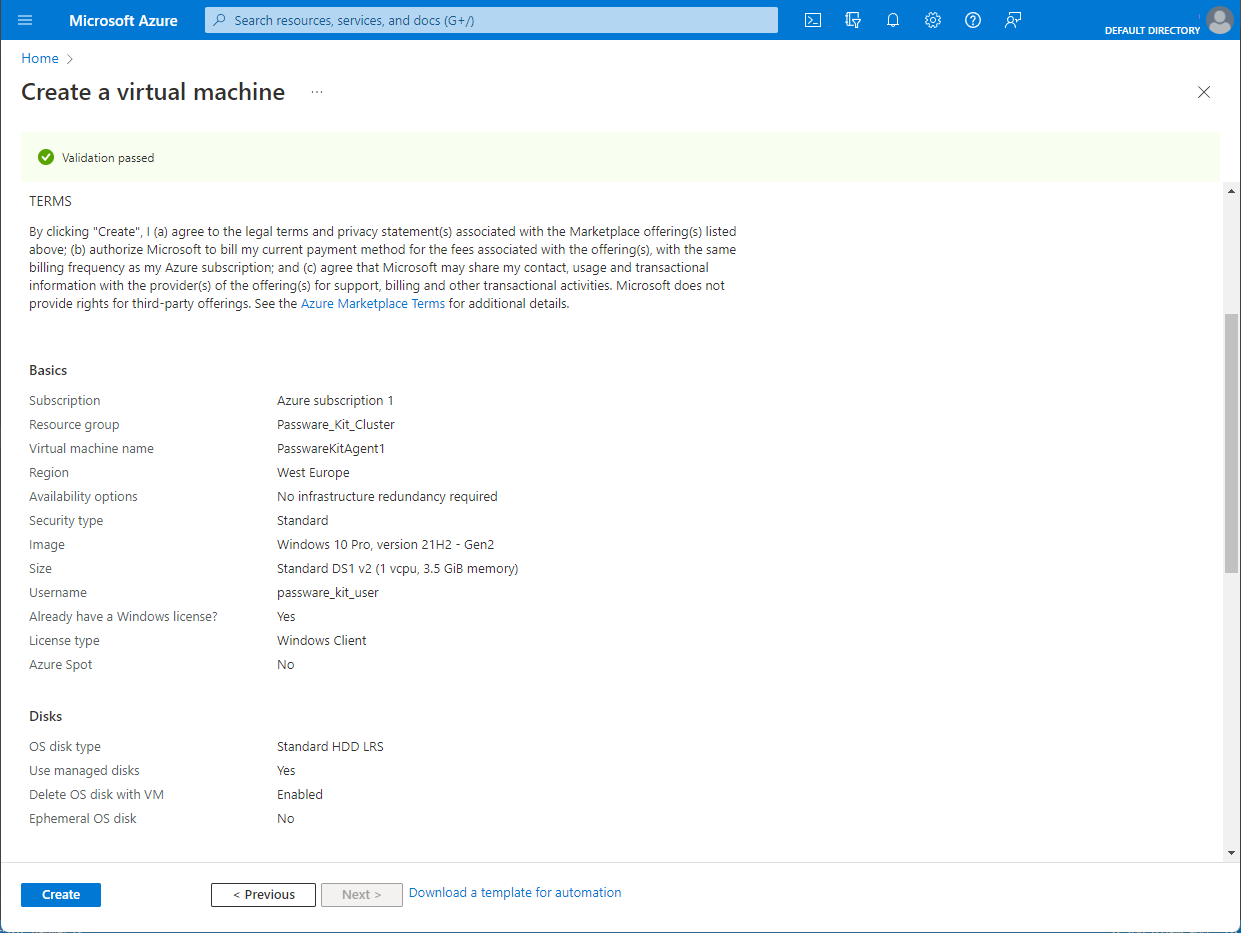Click the Resource group field label

(x=74, y=425)
